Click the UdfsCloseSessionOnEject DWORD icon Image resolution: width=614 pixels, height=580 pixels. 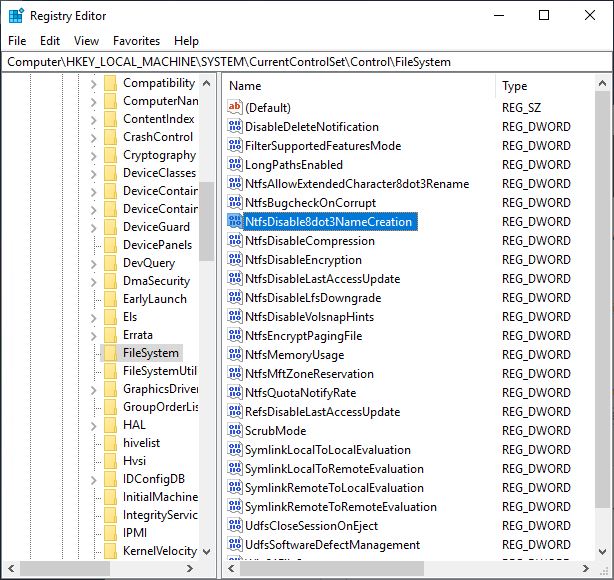coord(235,525)
